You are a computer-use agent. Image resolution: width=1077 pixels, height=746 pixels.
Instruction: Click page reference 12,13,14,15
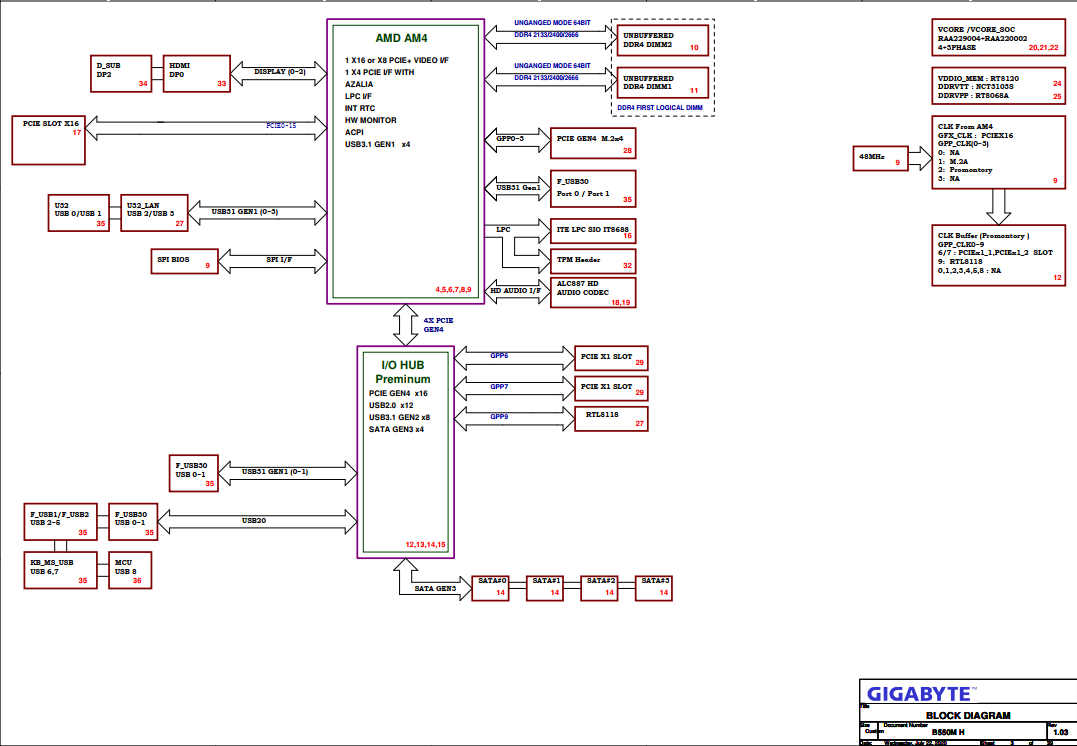coord(425,545)
